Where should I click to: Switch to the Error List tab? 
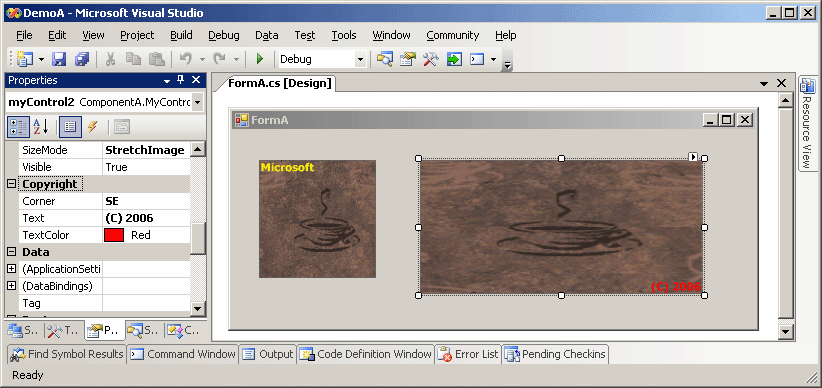click(468, 354)
